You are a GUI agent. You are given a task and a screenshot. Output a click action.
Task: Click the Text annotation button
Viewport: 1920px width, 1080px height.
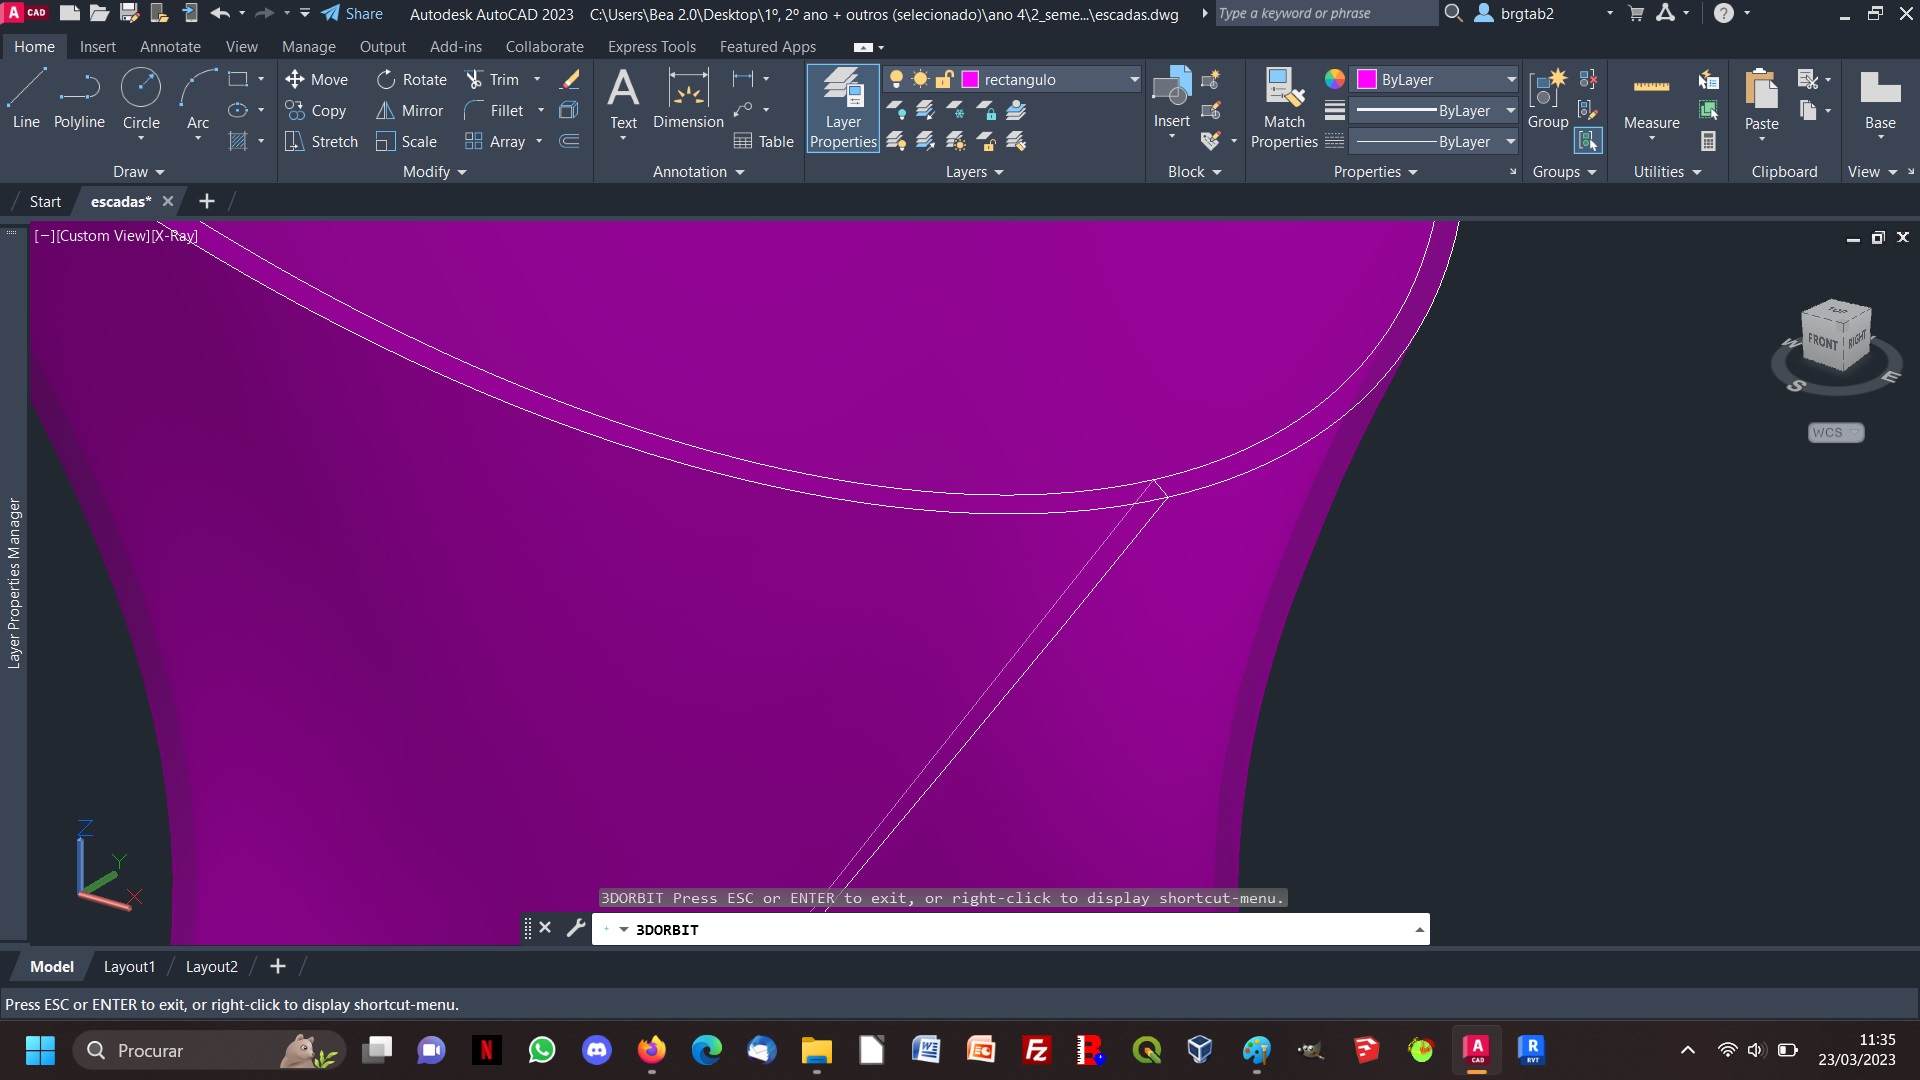point(623,99)
